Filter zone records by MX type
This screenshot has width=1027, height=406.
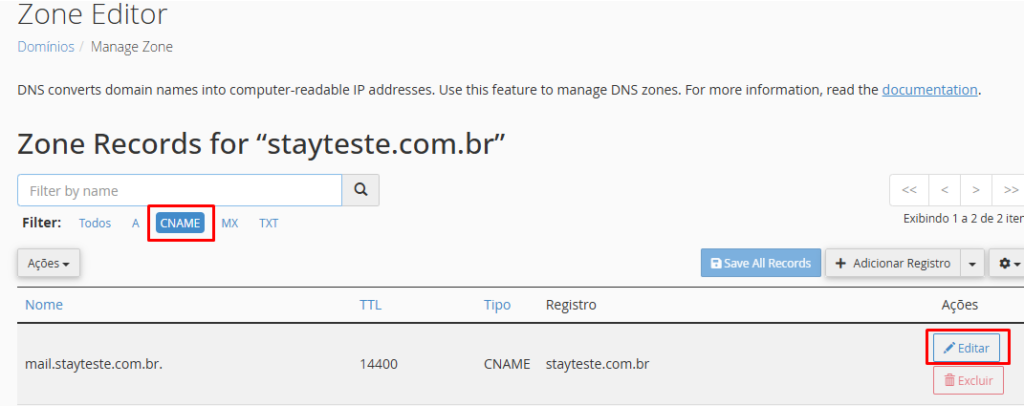pos(230,223)
